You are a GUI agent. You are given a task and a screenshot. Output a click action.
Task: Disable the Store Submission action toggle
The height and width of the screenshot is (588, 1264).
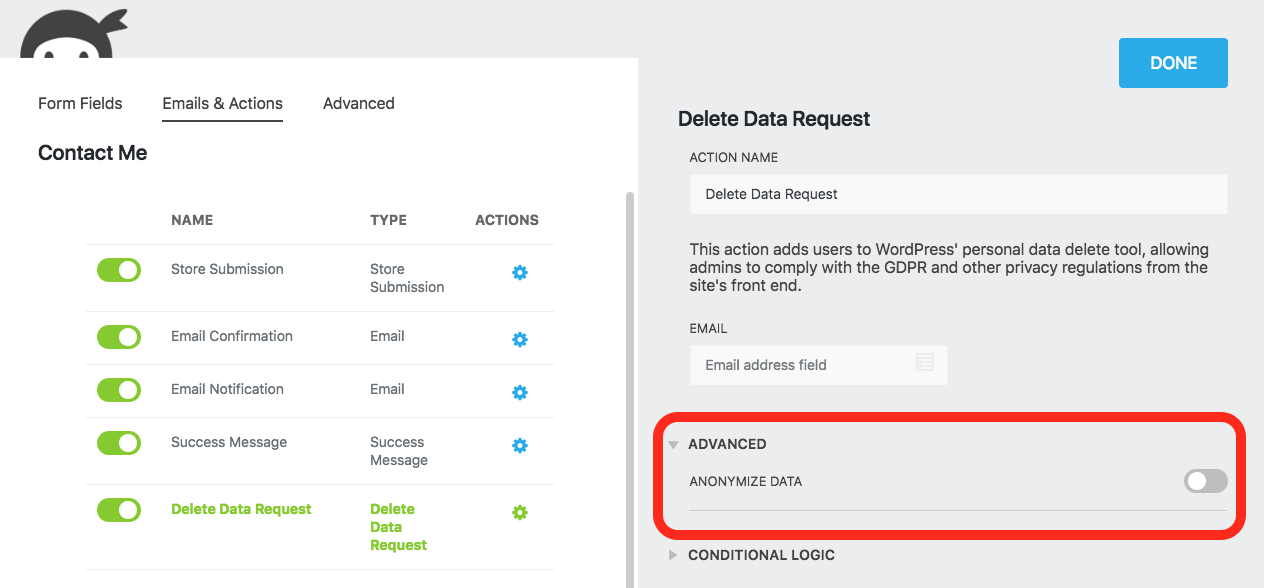[119, 270]
